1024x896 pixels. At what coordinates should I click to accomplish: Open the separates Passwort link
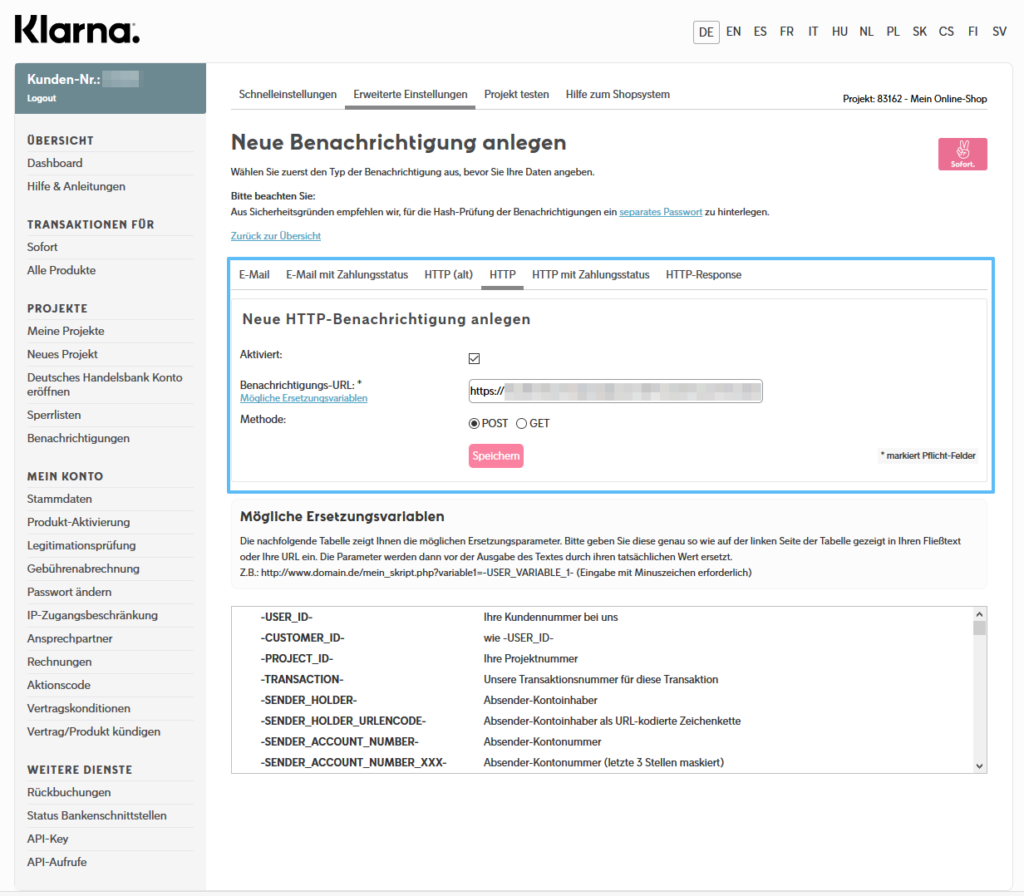click(660, 212)
